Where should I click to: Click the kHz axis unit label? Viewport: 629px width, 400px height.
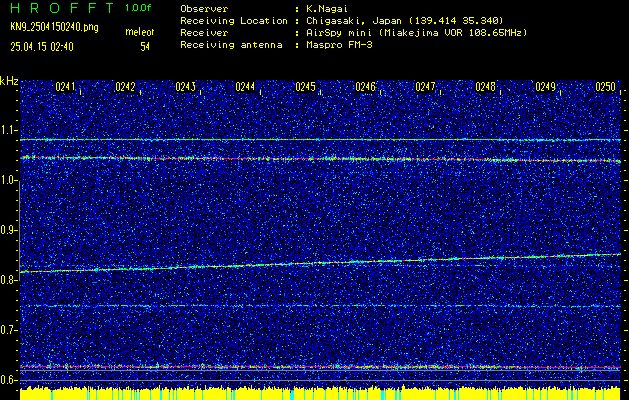click(9, 81)
